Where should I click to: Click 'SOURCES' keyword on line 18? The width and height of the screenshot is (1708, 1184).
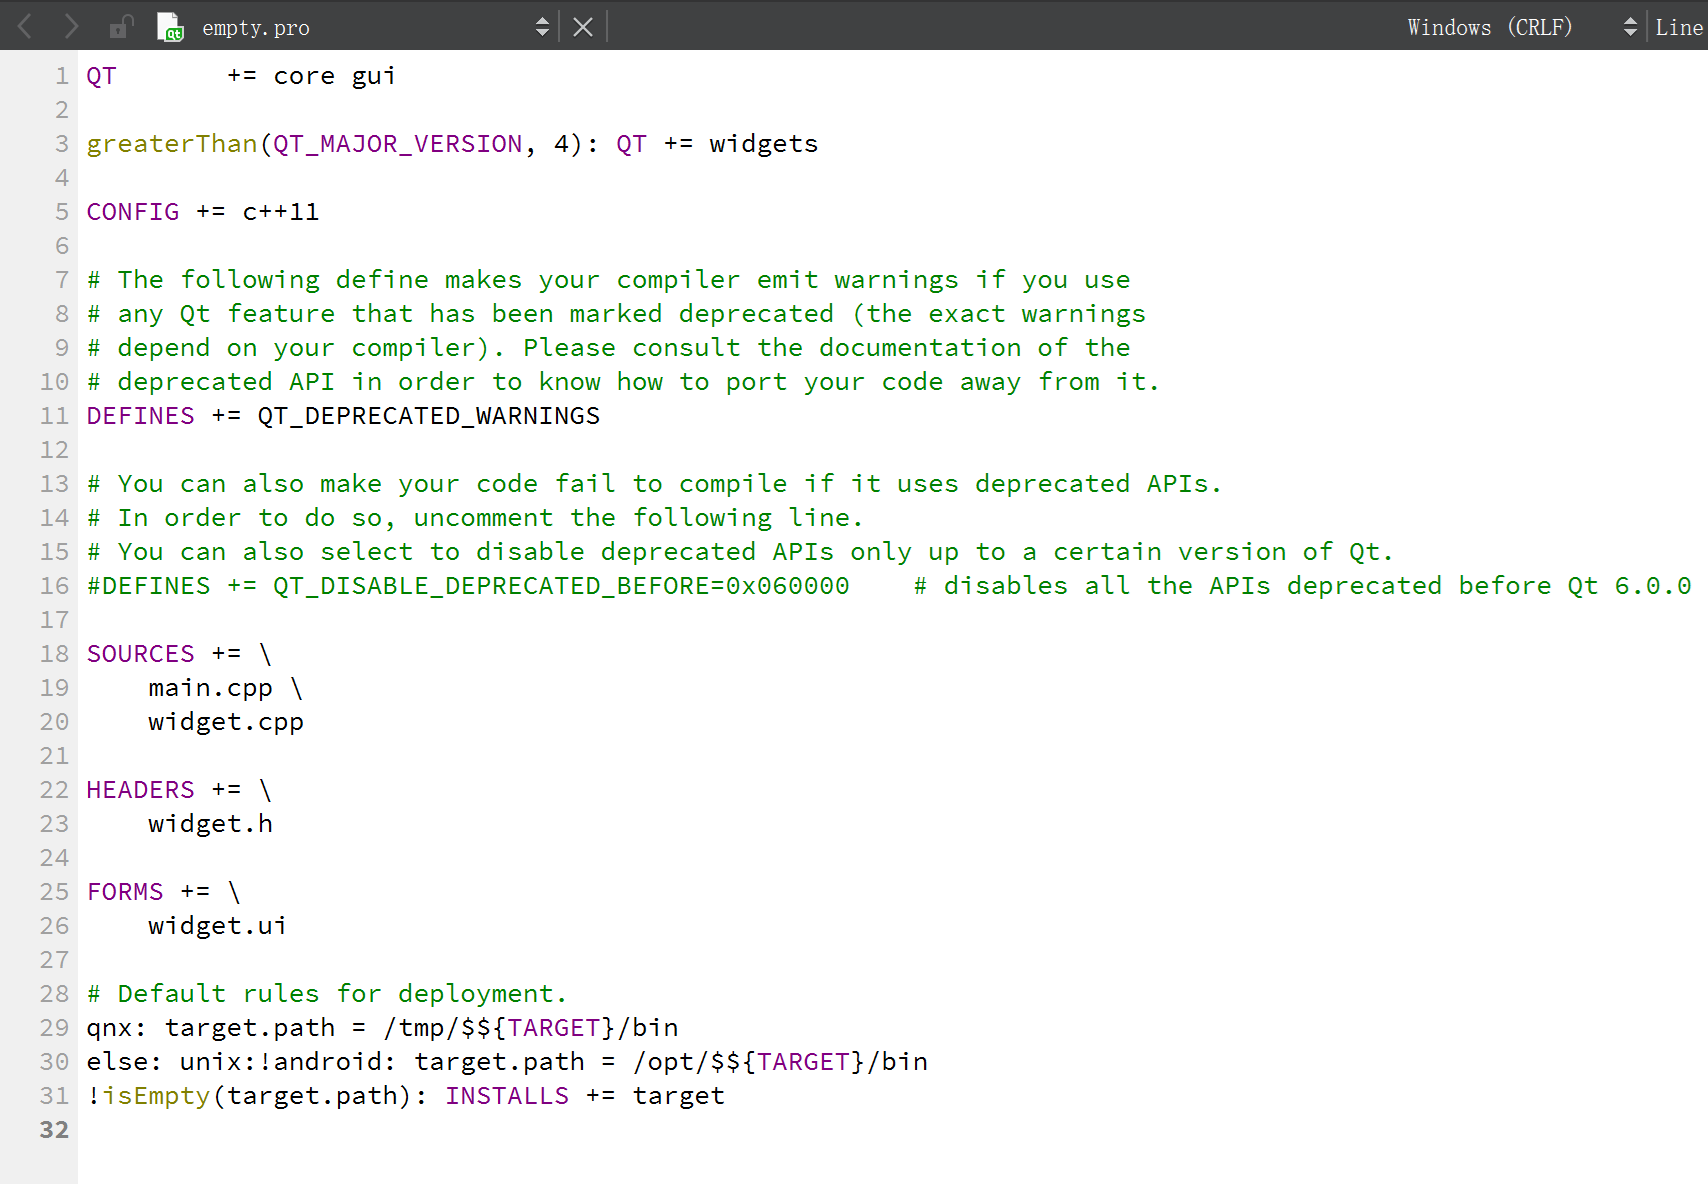click(141, 654)
